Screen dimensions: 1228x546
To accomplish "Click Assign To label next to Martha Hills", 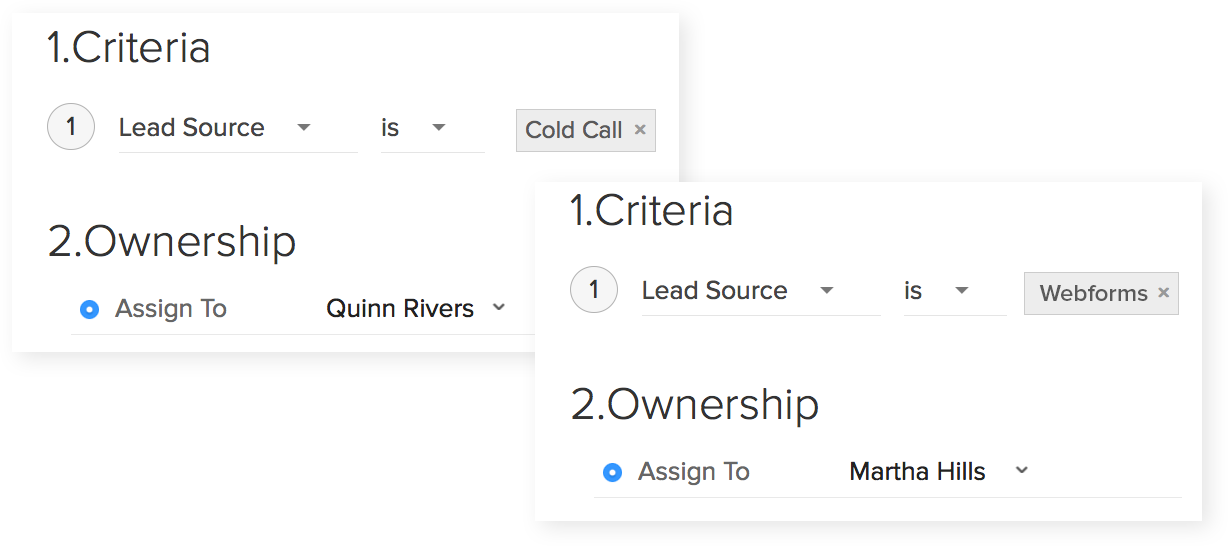I will tap(694, 472).
